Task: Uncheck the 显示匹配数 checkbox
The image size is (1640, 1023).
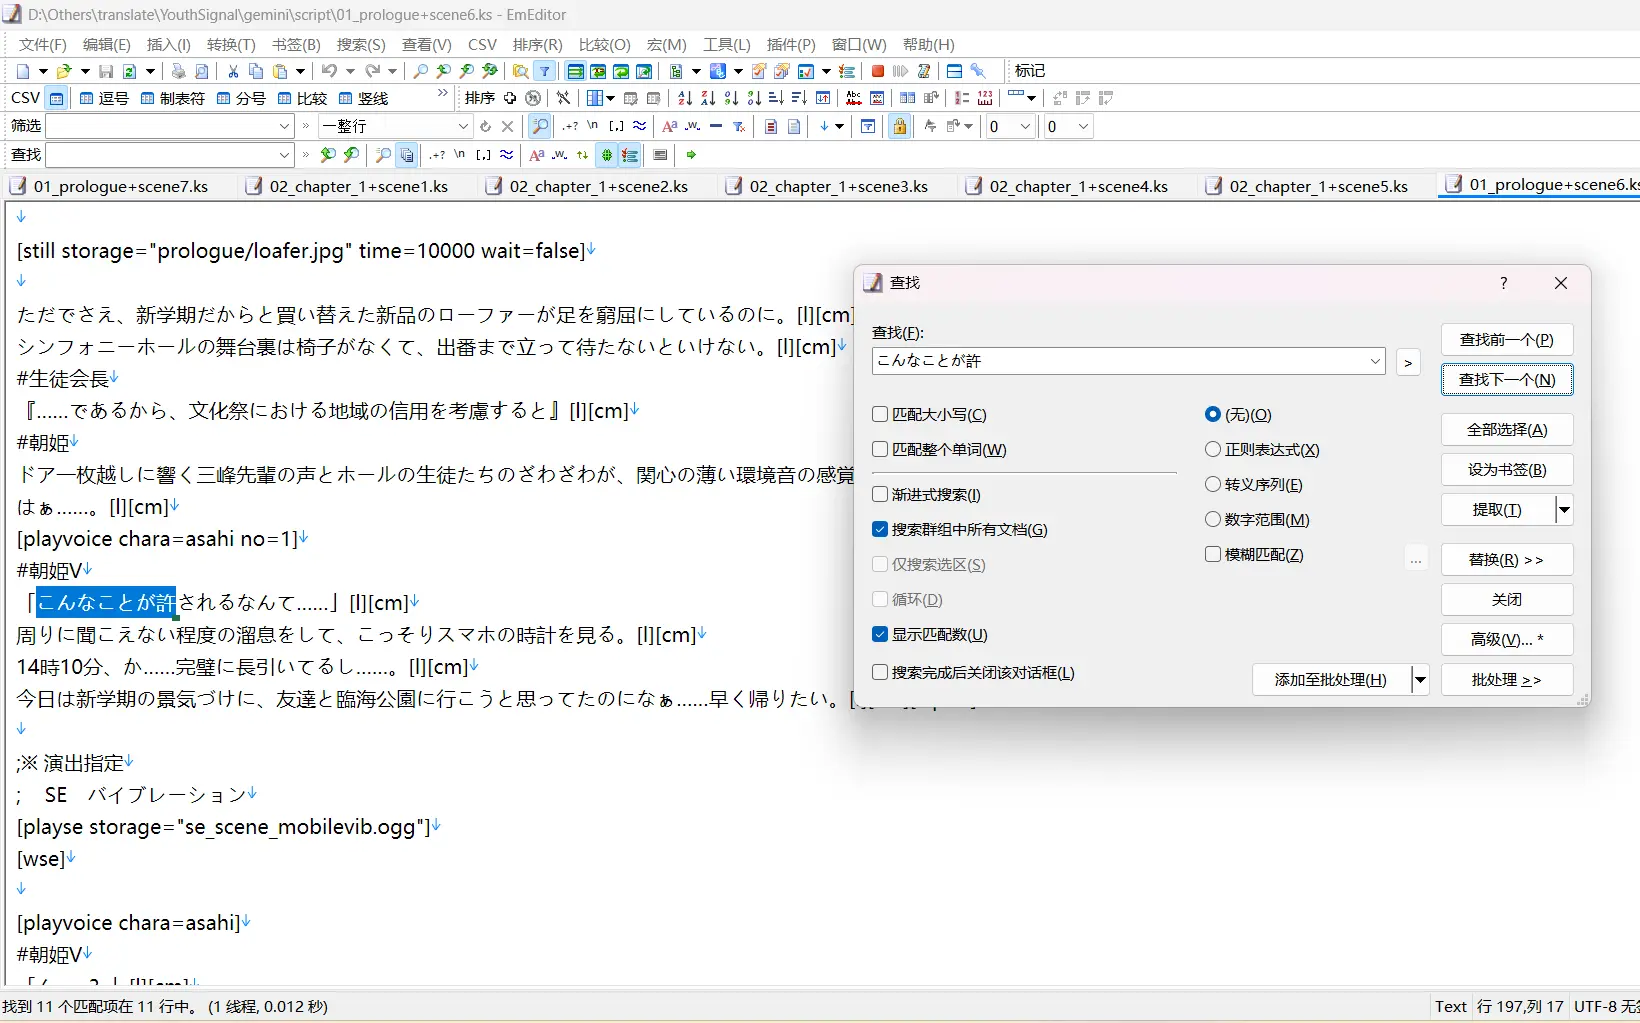Action: tap(880, 634)
